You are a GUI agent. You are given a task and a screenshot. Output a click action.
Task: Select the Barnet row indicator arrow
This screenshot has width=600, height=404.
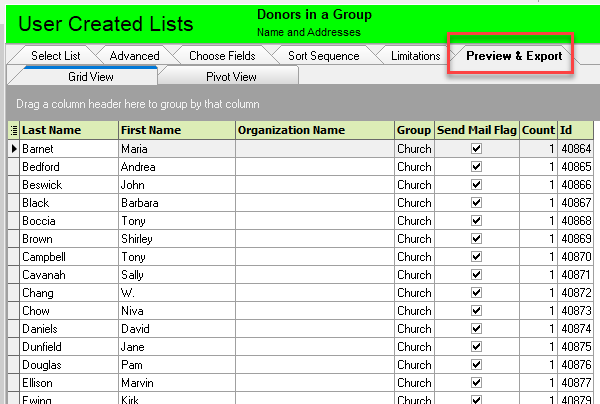pos(13,149)
